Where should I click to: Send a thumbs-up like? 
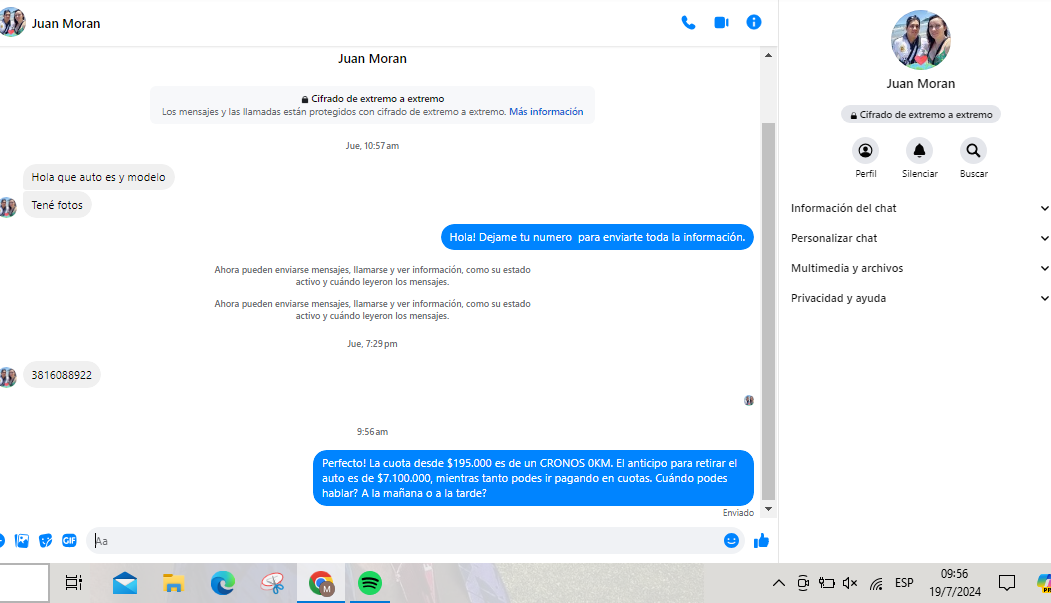click(x=761, y=541)
